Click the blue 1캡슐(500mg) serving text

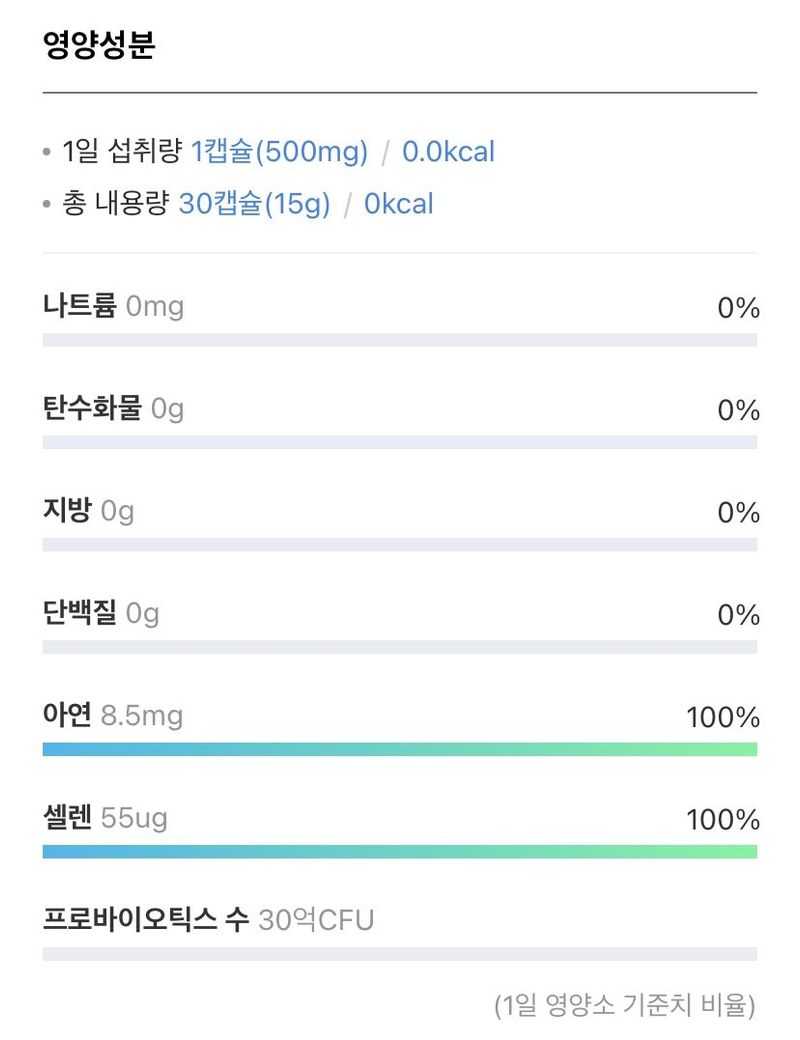pos(279,152)
